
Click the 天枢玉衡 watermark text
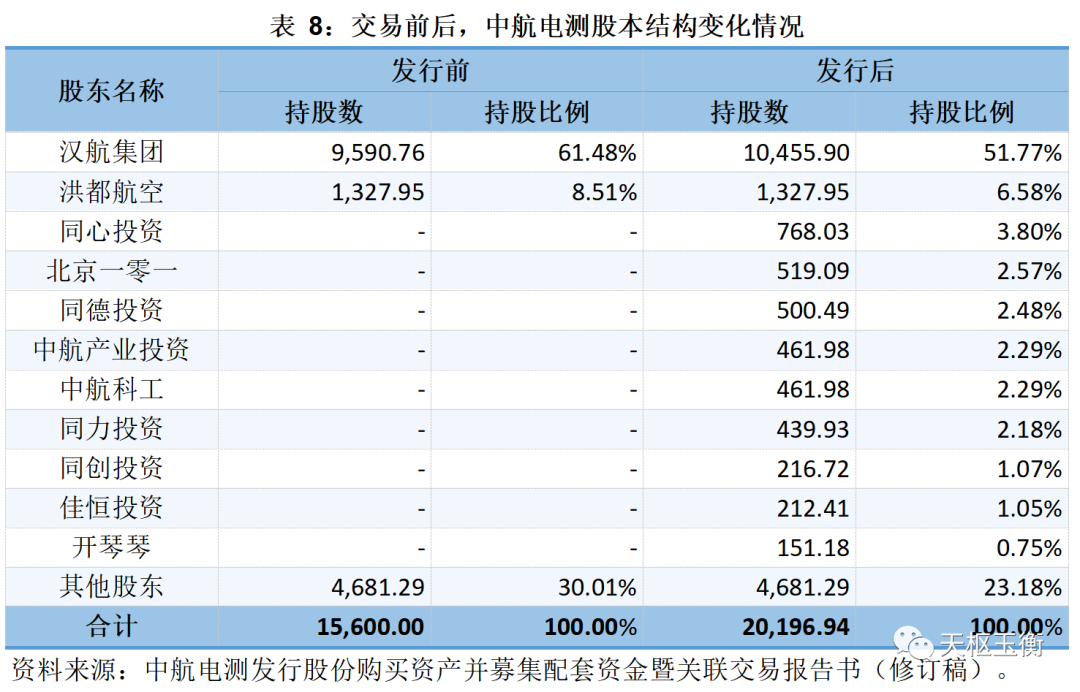click(x=990, y=643)
